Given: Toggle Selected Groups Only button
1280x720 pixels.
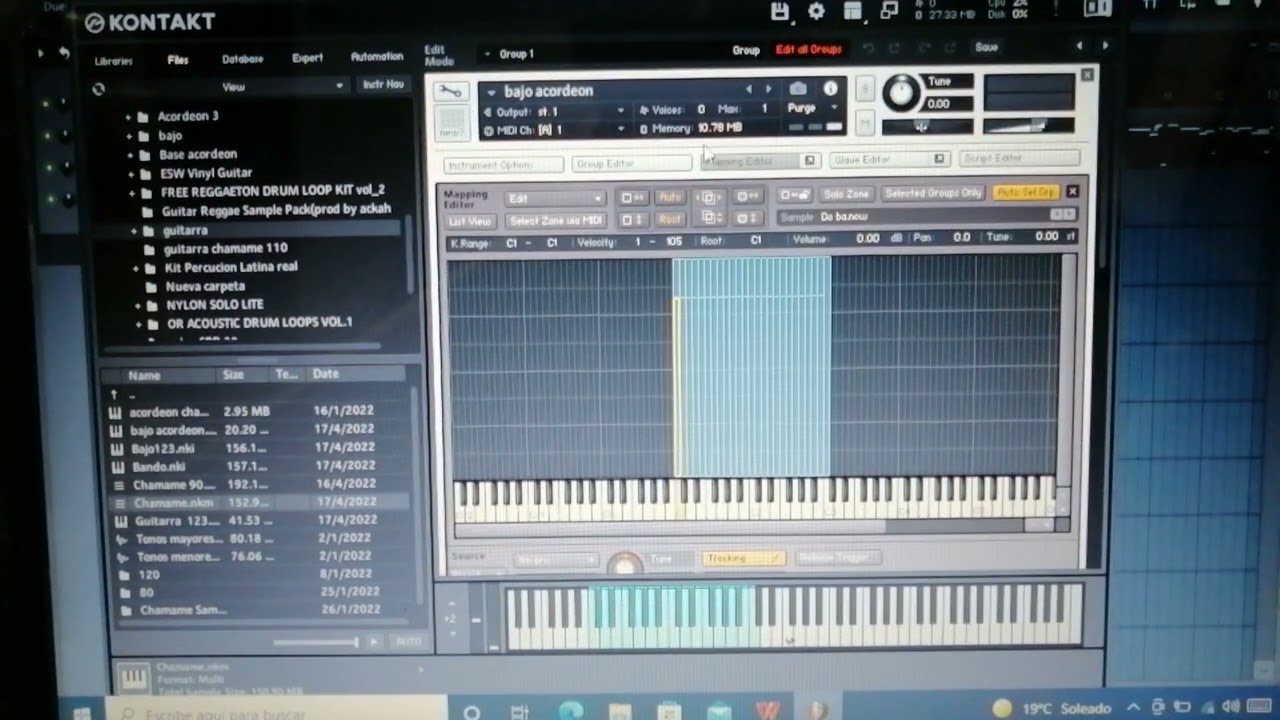Looking at the screenshot, I should pyautogui.click(x=933, y=193).
